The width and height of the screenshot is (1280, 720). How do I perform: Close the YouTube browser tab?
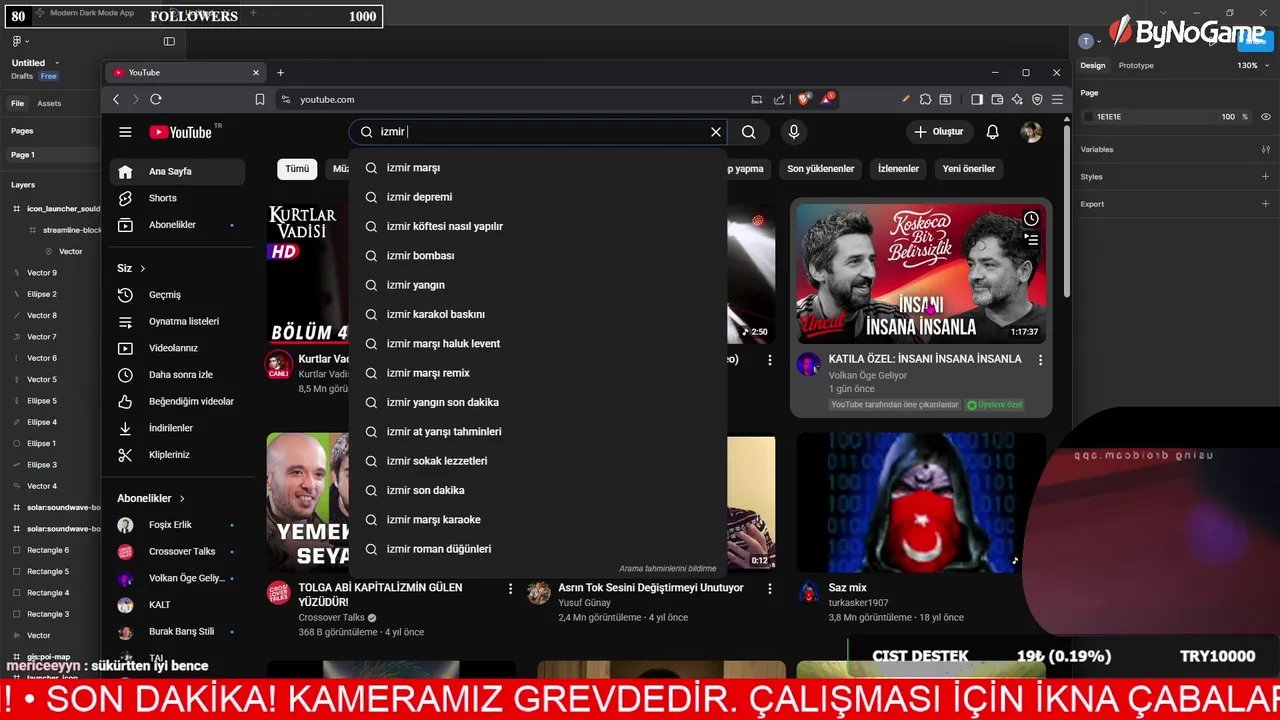pos(255,72)
